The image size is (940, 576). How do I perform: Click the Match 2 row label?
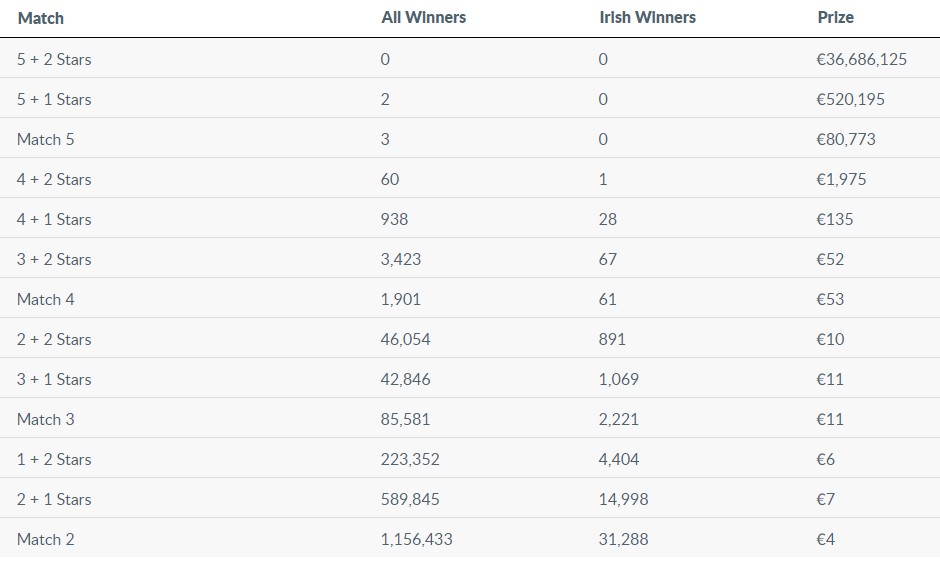pyautogui.click(x=46, y=539)
